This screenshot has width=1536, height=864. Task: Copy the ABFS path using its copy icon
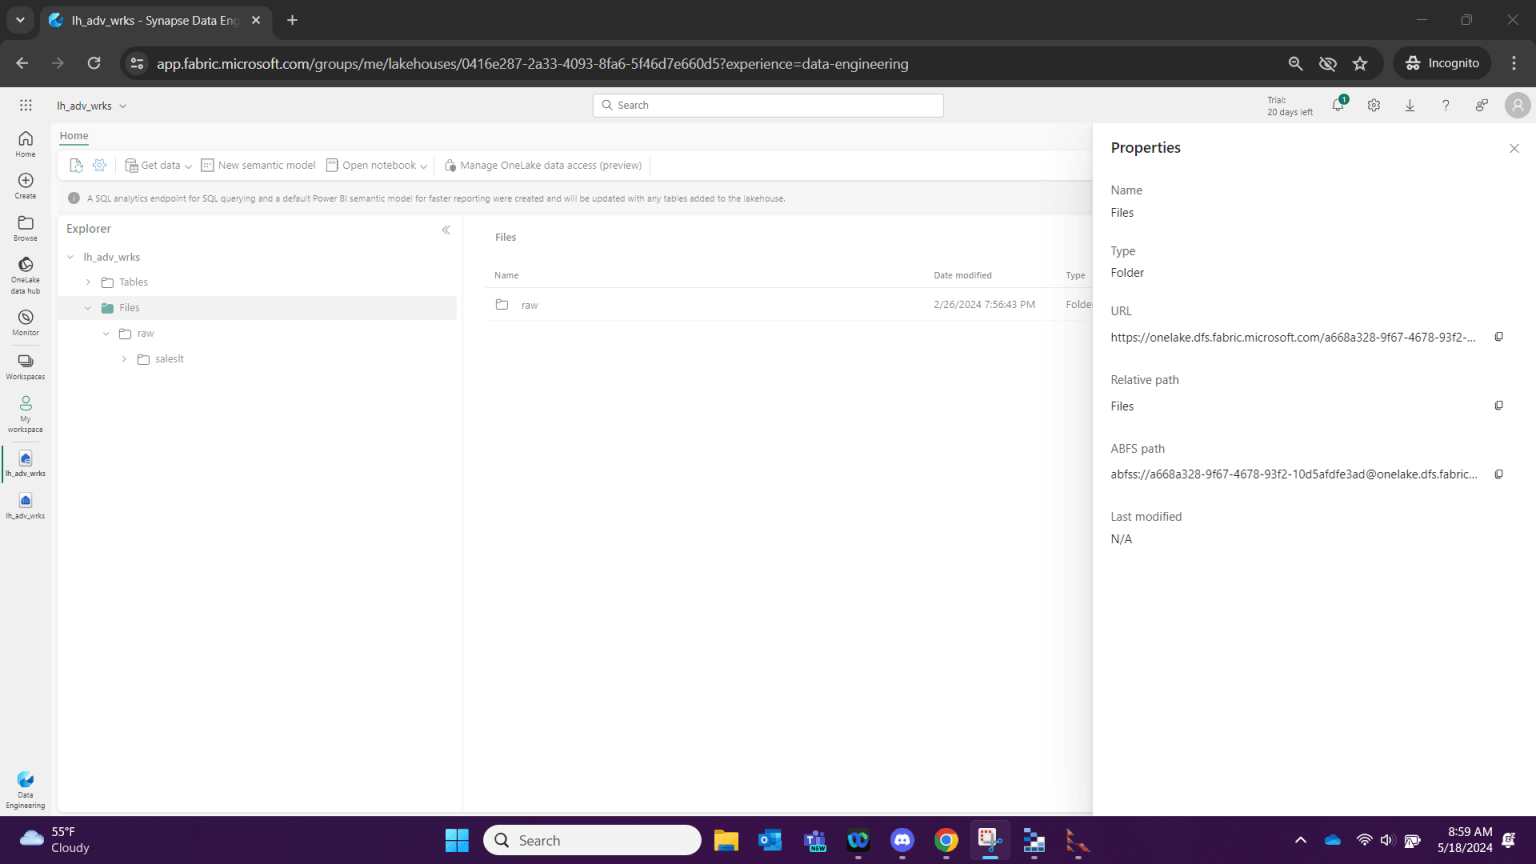1498,473
